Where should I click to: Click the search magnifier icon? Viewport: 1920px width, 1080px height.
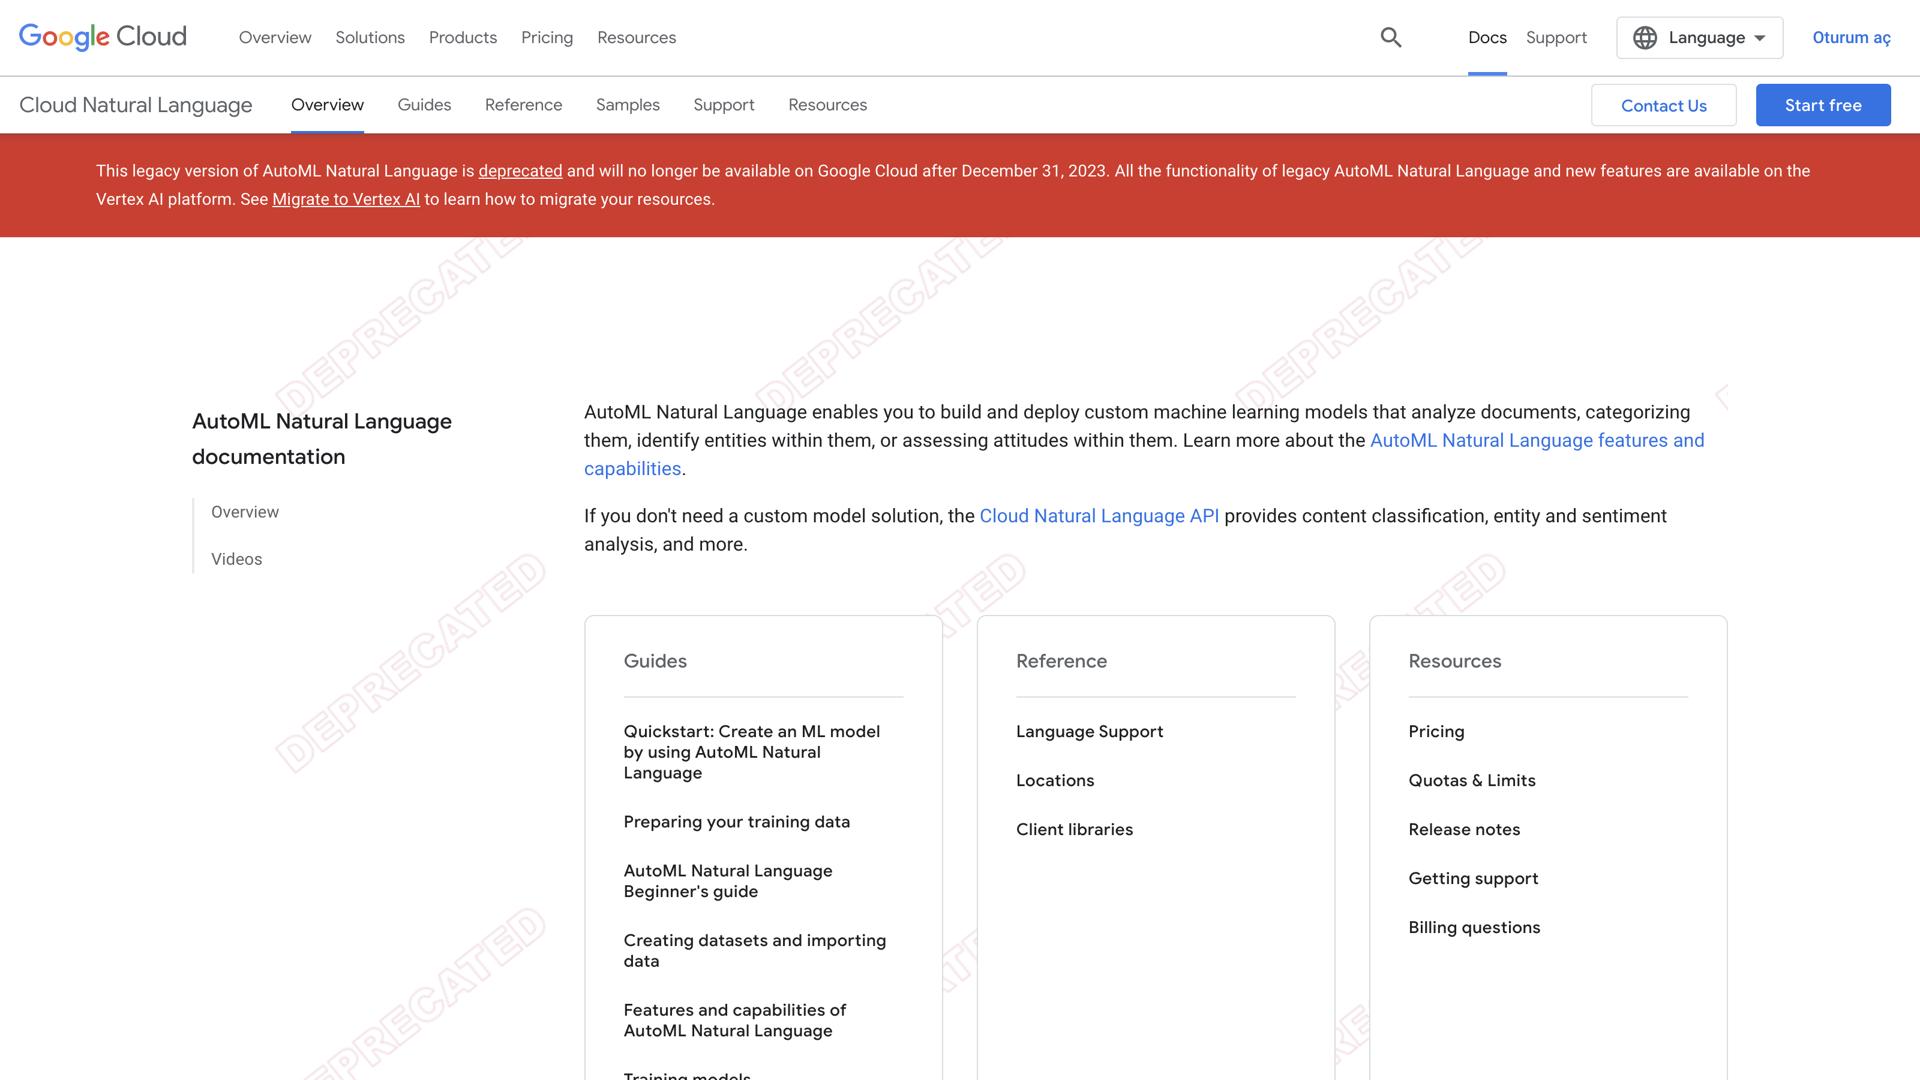pyautogui.click(x=1390, y=37)
